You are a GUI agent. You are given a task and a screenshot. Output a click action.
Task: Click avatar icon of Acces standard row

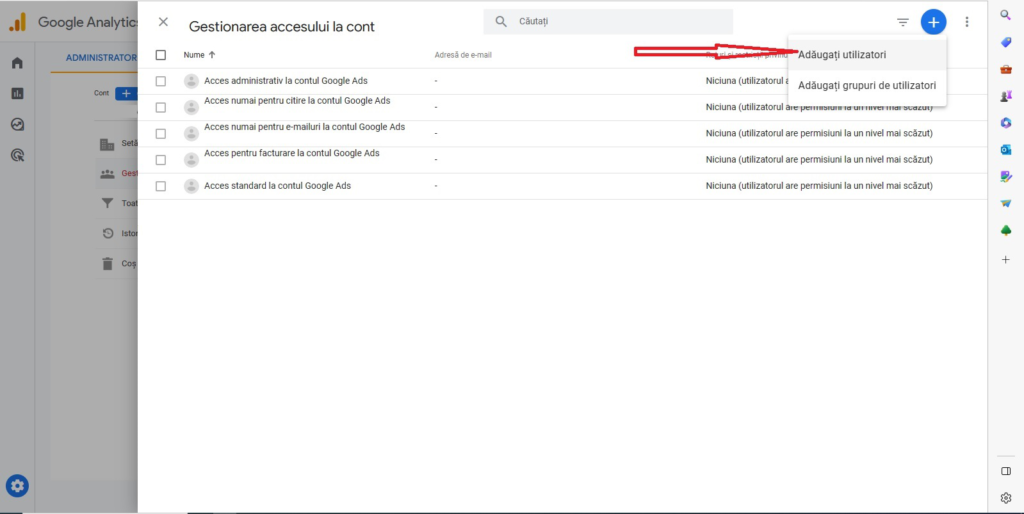(191, 186)
